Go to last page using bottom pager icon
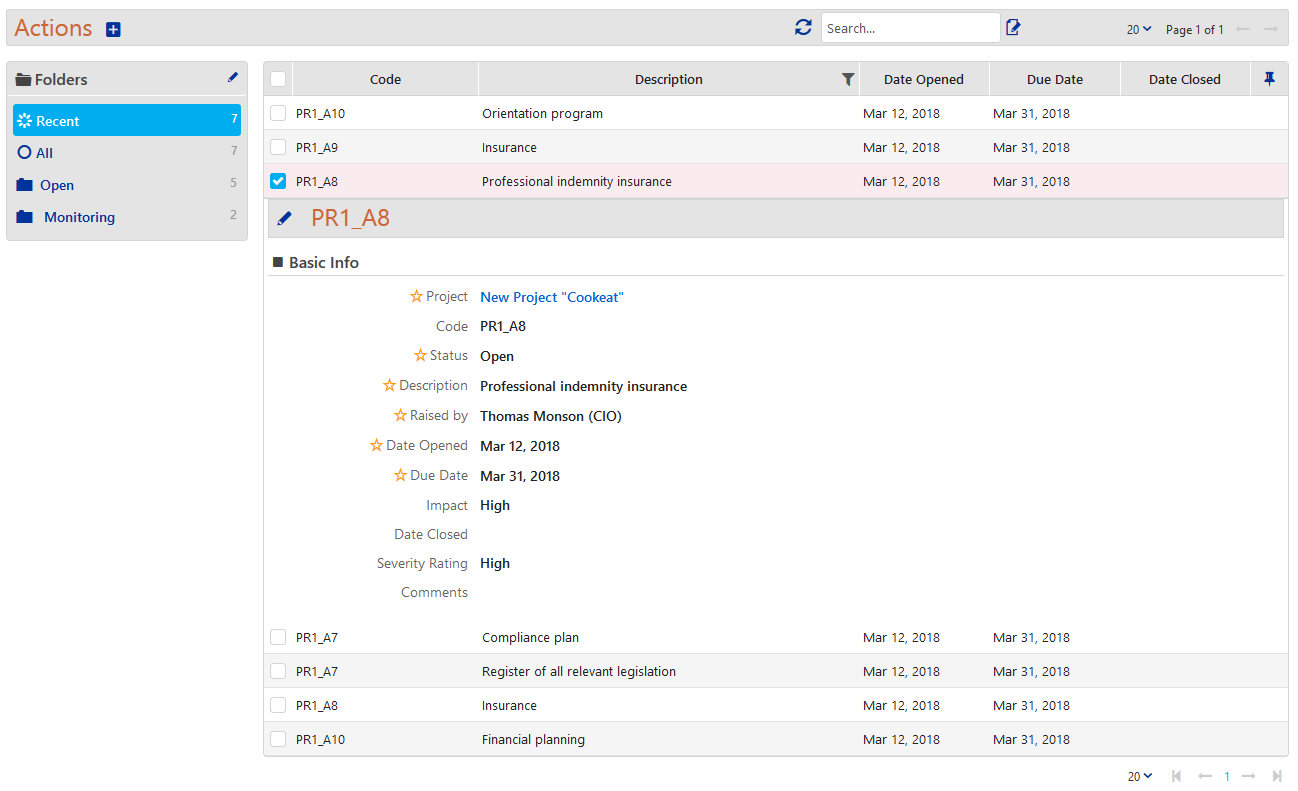Viewport: 1298px width, 791px height. pyautogui.click(x=1276, y=776)
